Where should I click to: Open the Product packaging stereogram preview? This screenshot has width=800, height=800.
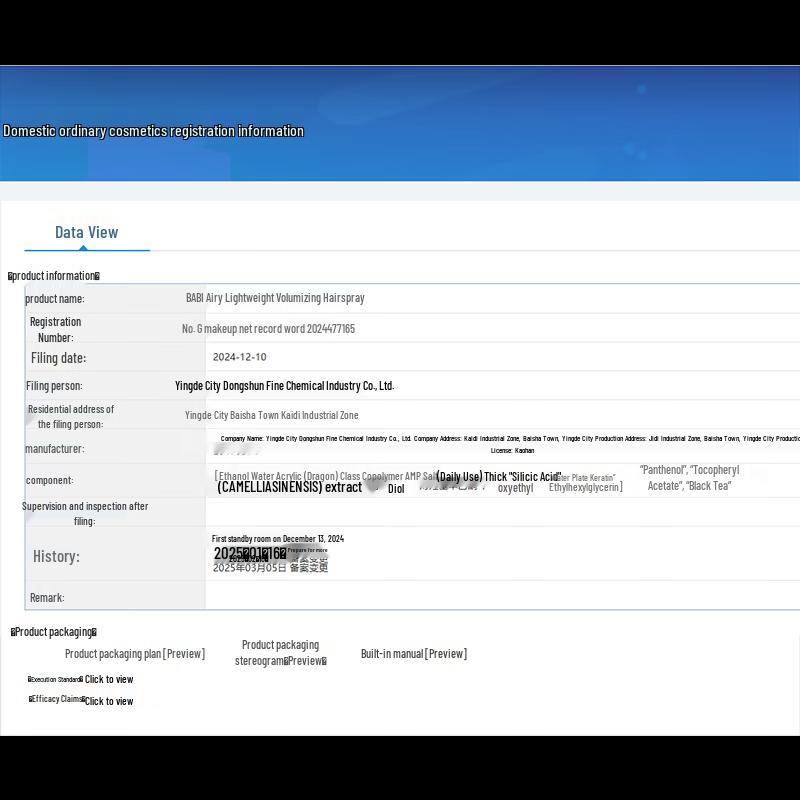click(280, 653)
